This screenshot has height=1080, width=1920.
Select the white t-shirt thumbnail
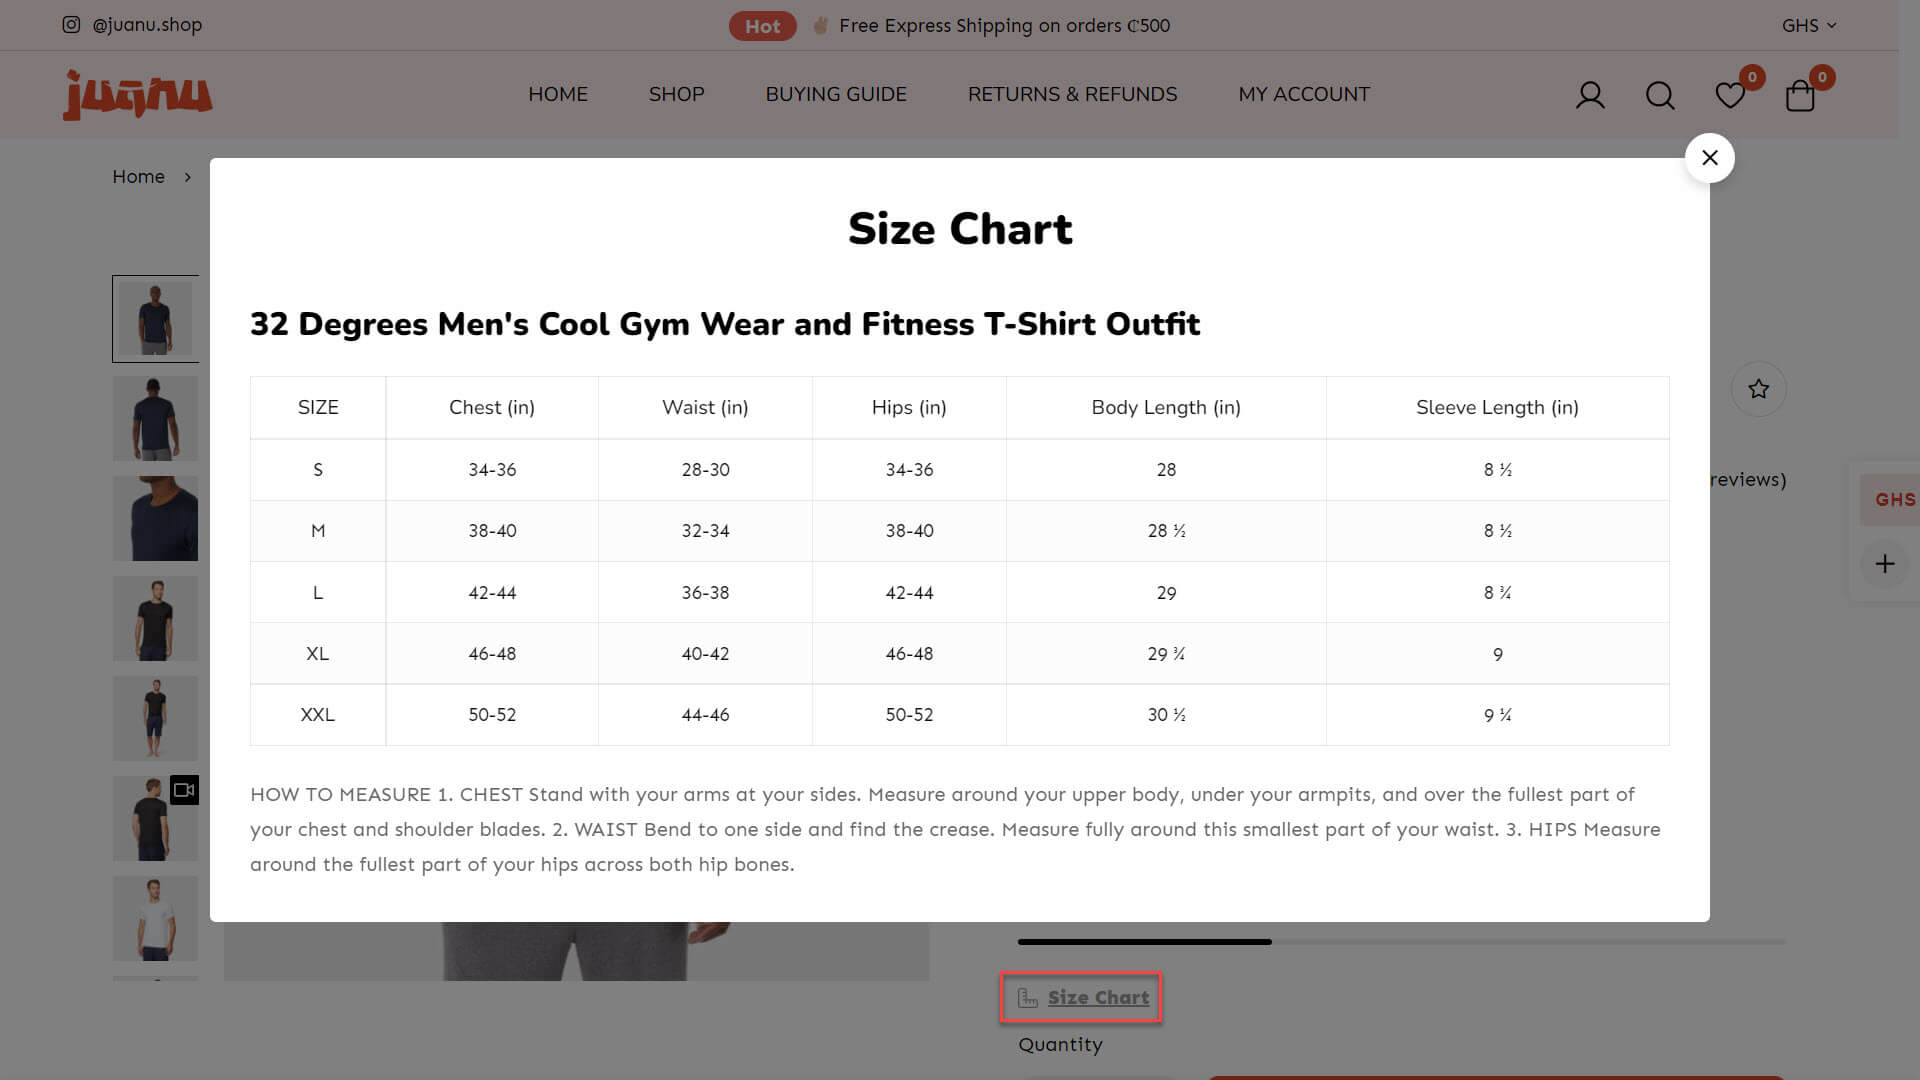click(155, 919)
